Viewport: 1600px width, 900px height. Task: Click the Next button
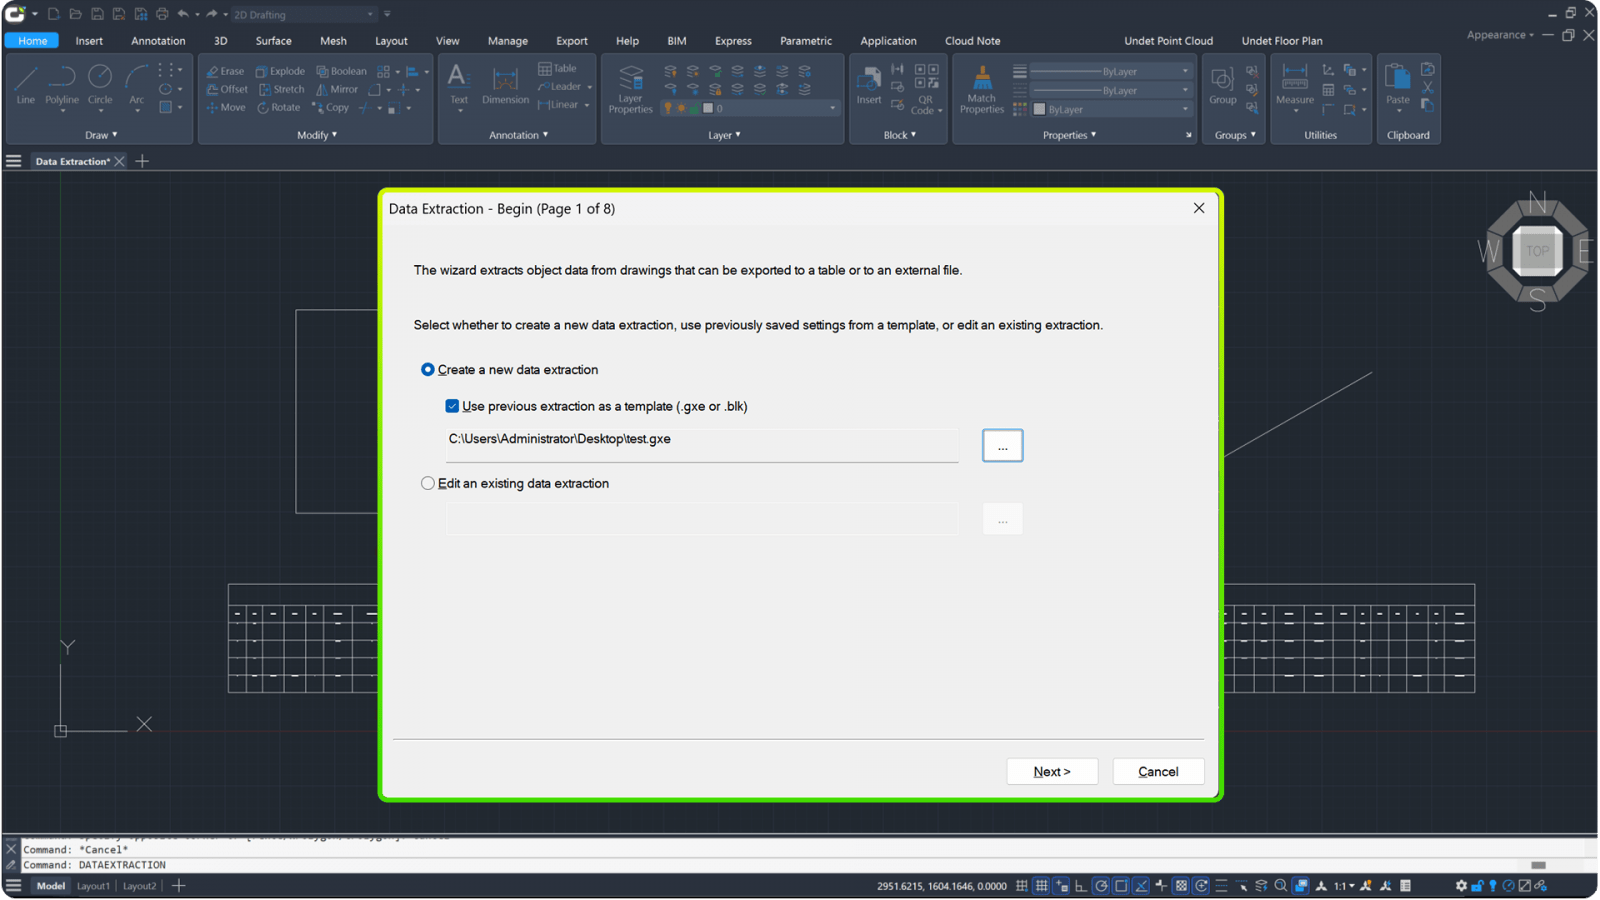click(1051, 771)
